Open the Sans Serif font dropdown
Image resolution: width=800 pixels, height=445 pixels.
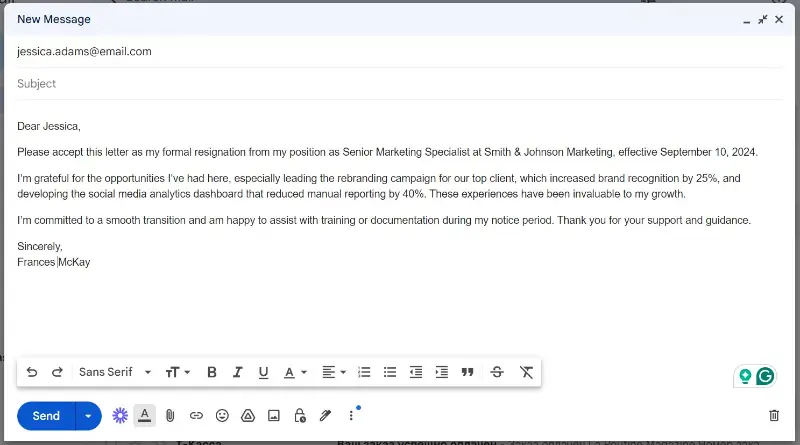click(115, 372)
